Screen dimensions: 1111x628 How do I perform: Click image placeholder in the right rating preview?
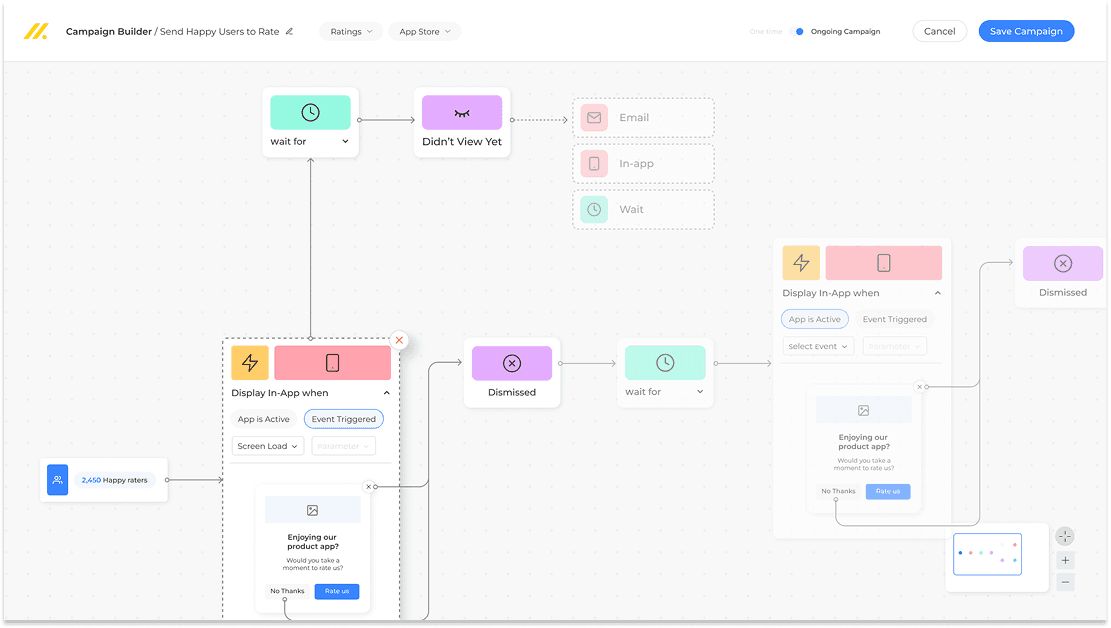[x=864, y=410]
